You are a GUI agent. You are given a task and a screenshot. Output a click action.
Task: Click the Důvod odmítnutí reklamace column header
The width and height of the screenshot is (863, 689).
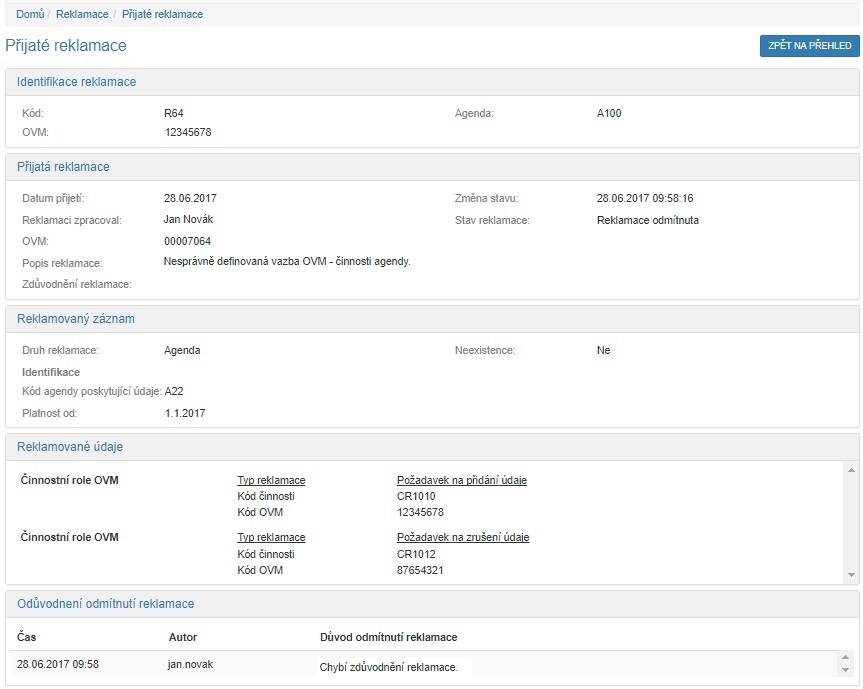[x=388, y=637]
